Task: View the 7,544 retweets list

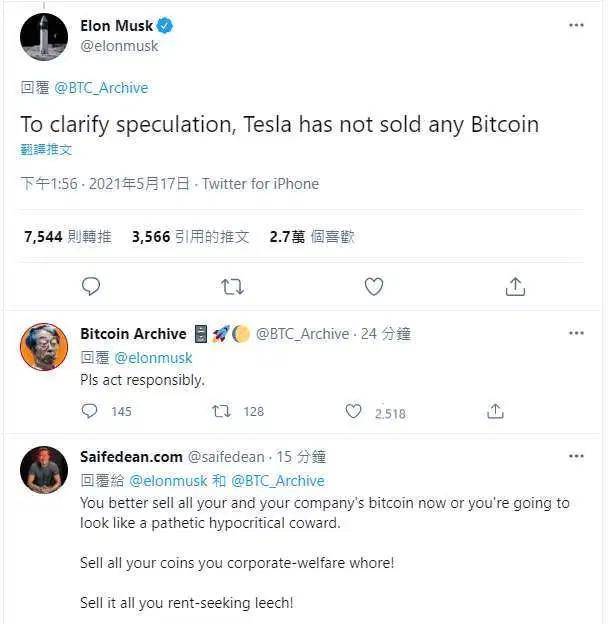Action: tap(68, 237)
